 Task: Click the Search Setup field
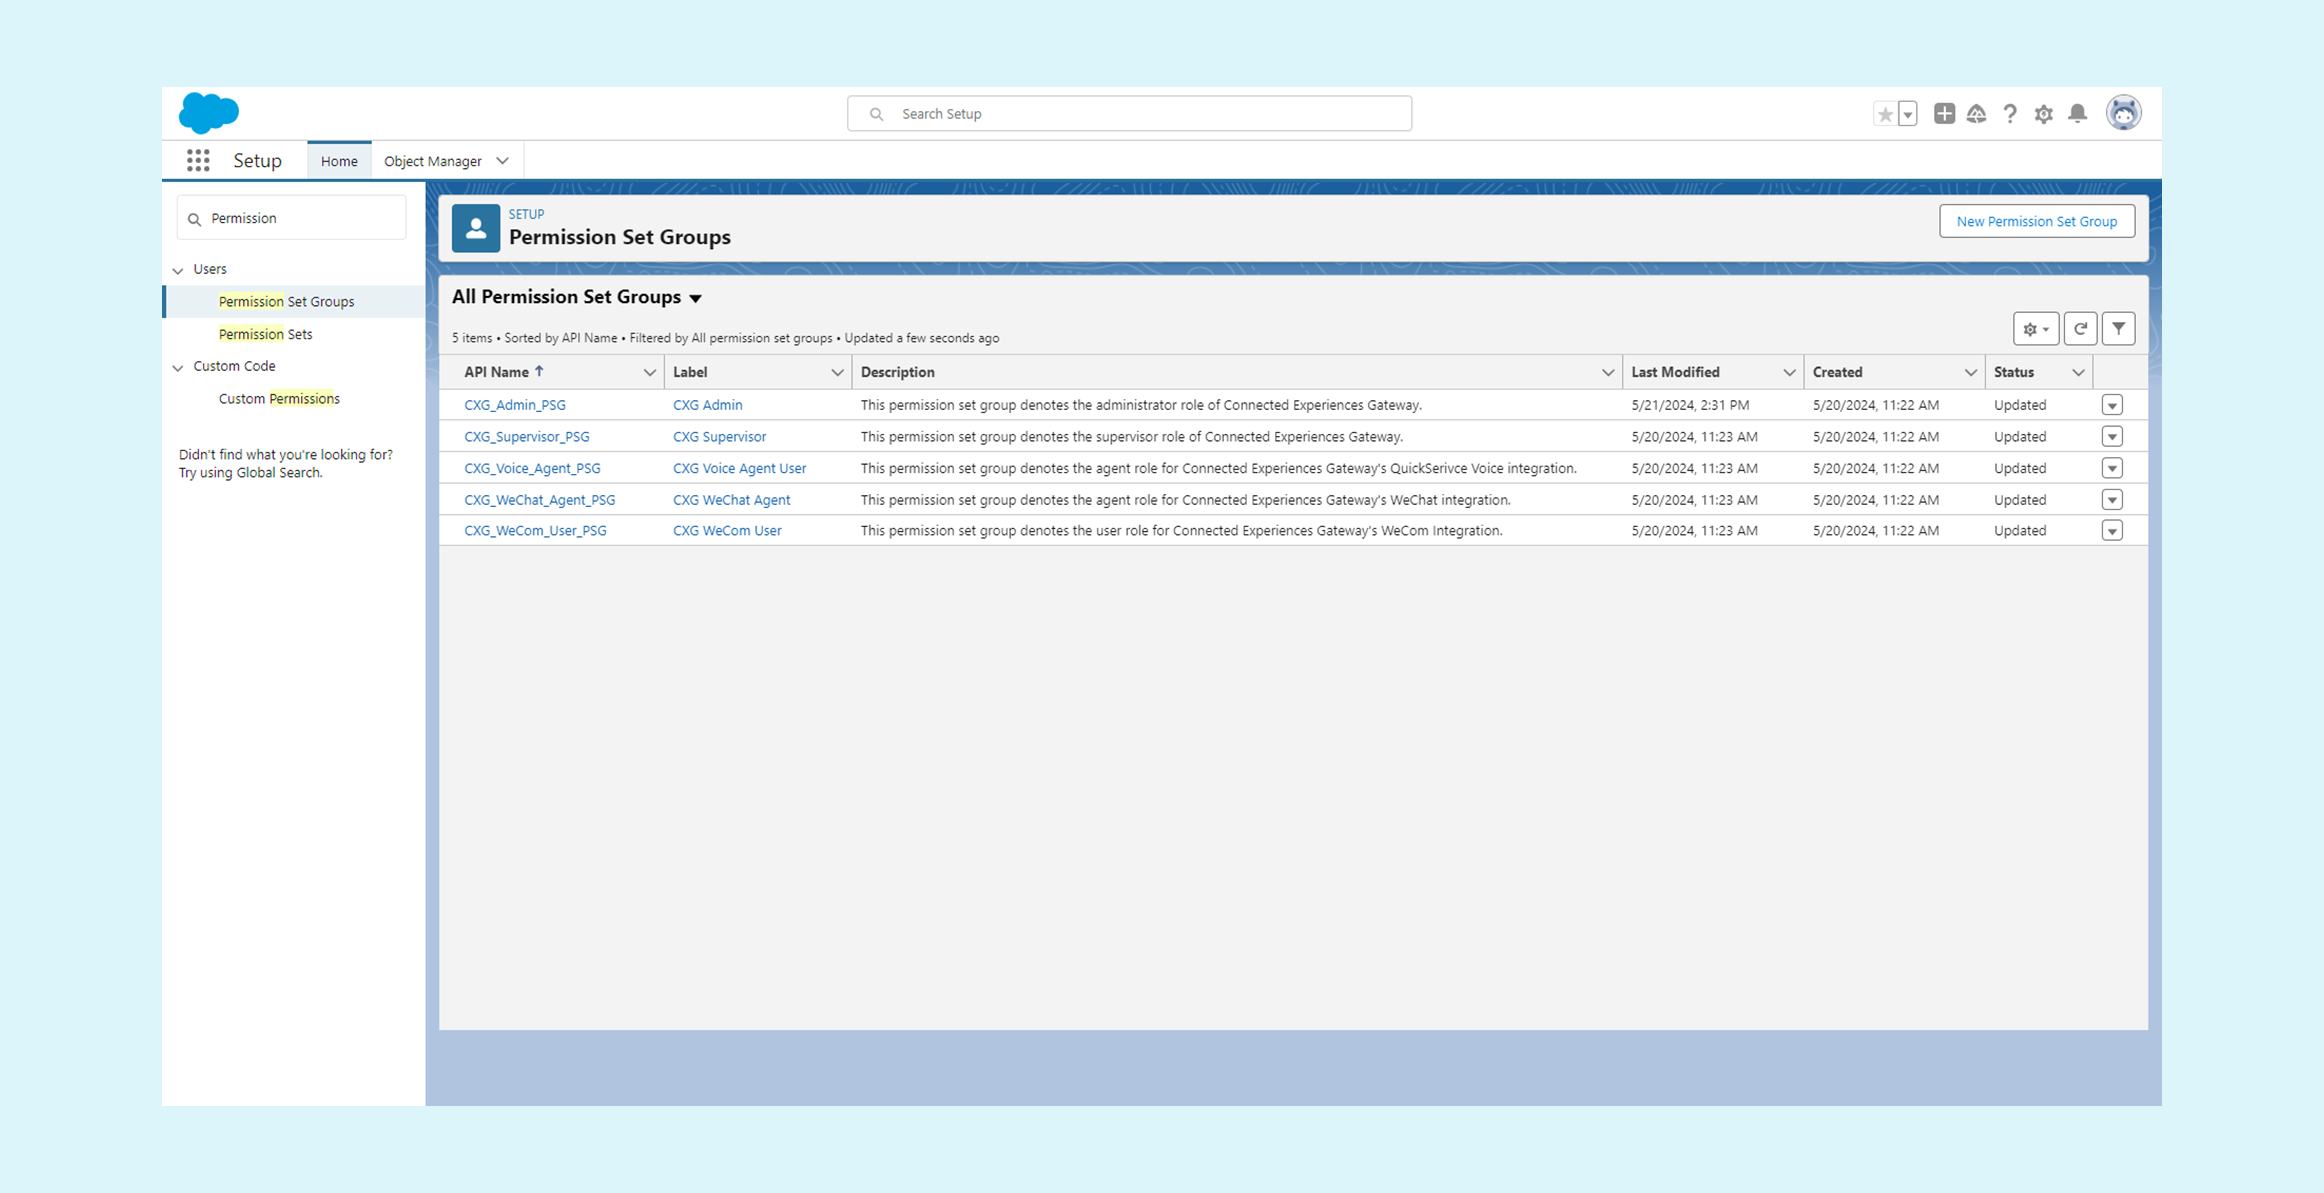pos(1129,114)
